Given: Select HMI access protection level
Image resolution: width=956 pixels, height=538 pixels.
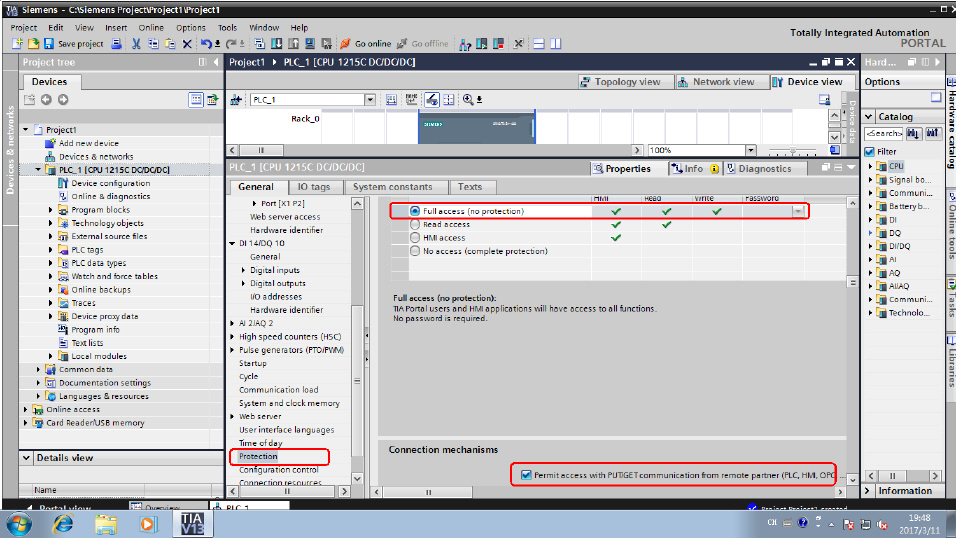Looking at the screenshot, I should click(415, 238).
